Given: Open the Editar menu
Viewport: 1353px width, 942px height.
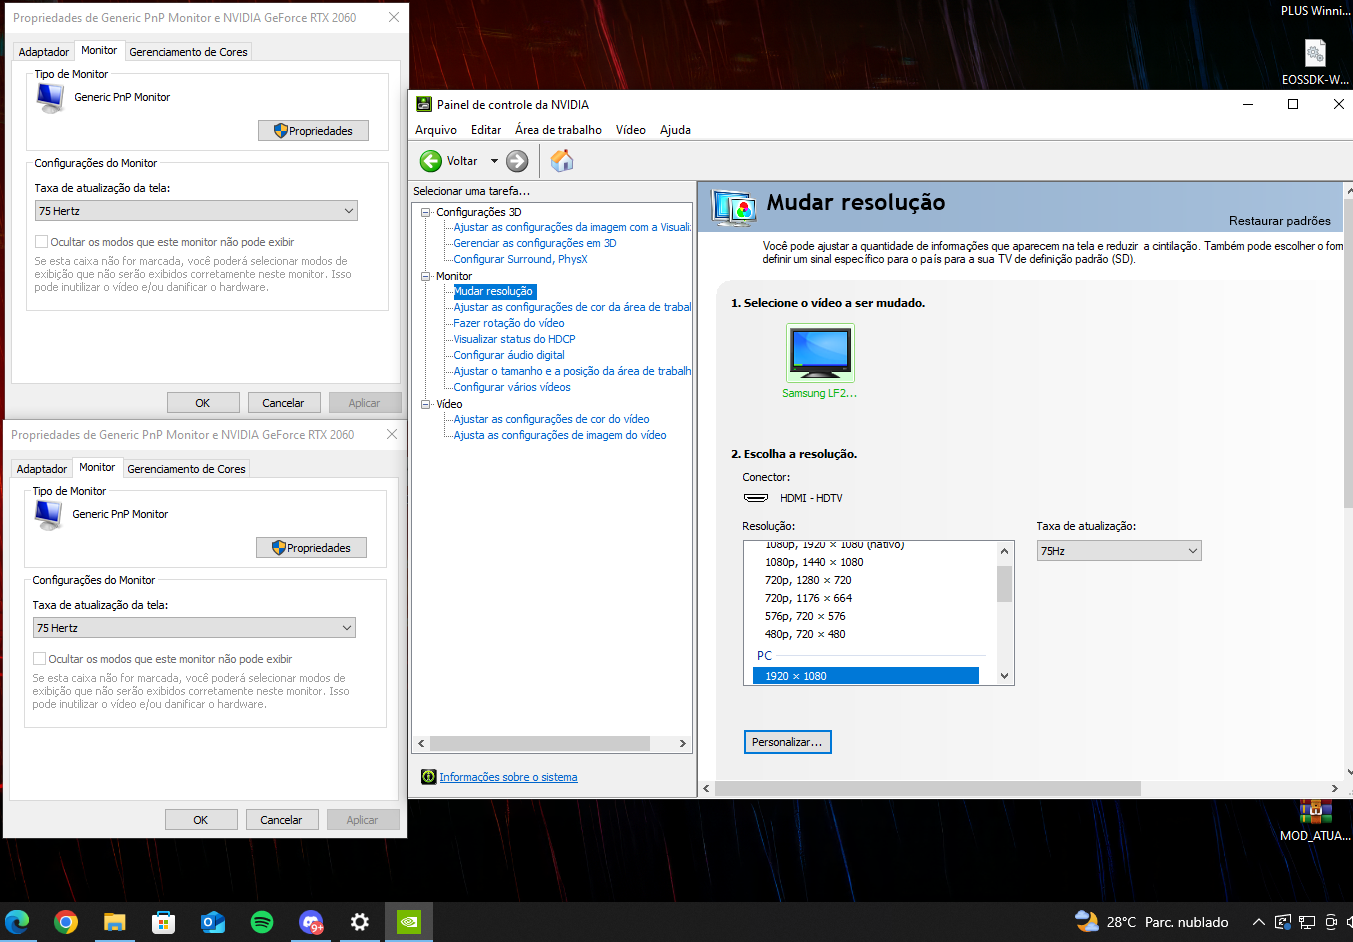Looking at the screenshot, I should click(x=486, y=130).
